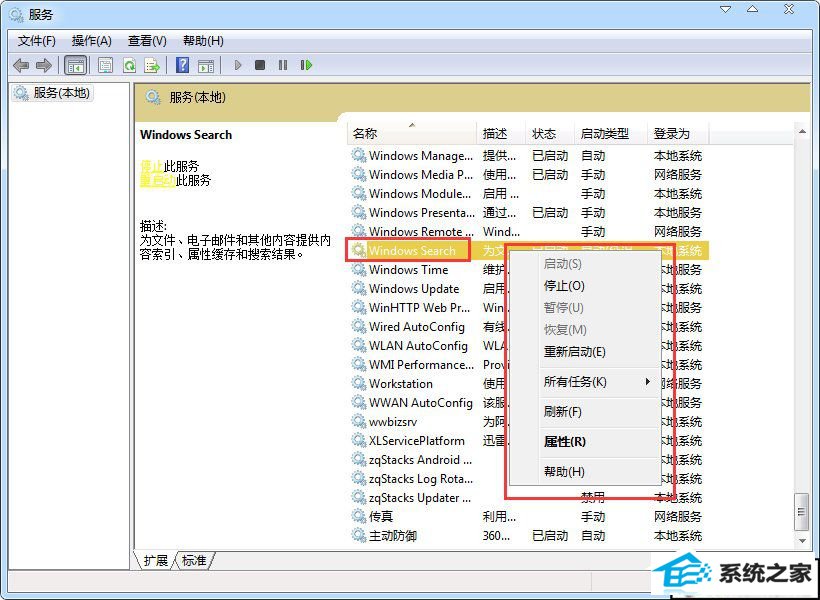Click the Forward arrow toolbar icon
The width and height of the screenshot is (820, 600).
(44, 65)
